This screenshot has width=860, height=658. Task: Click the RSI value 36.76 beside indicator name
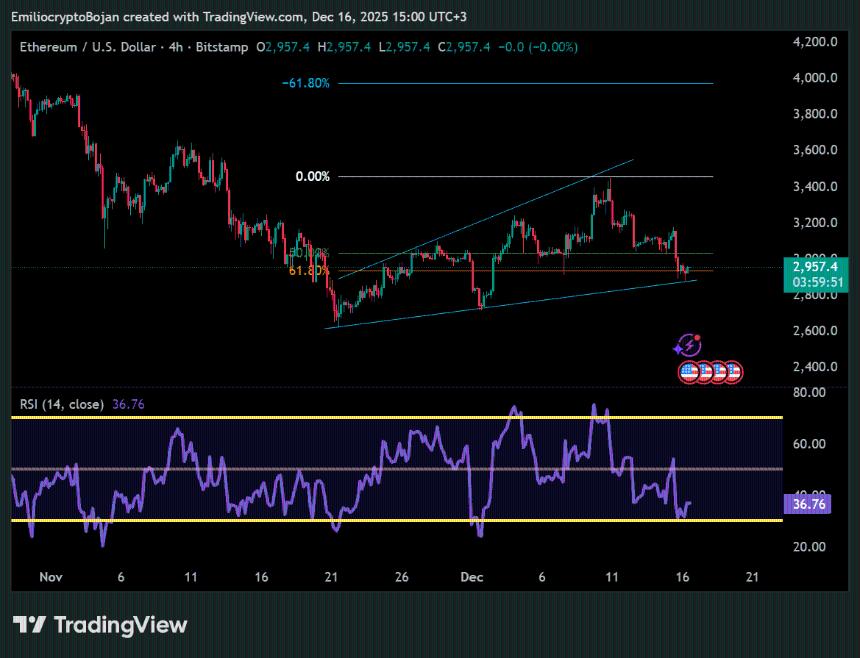click(129, 404)
